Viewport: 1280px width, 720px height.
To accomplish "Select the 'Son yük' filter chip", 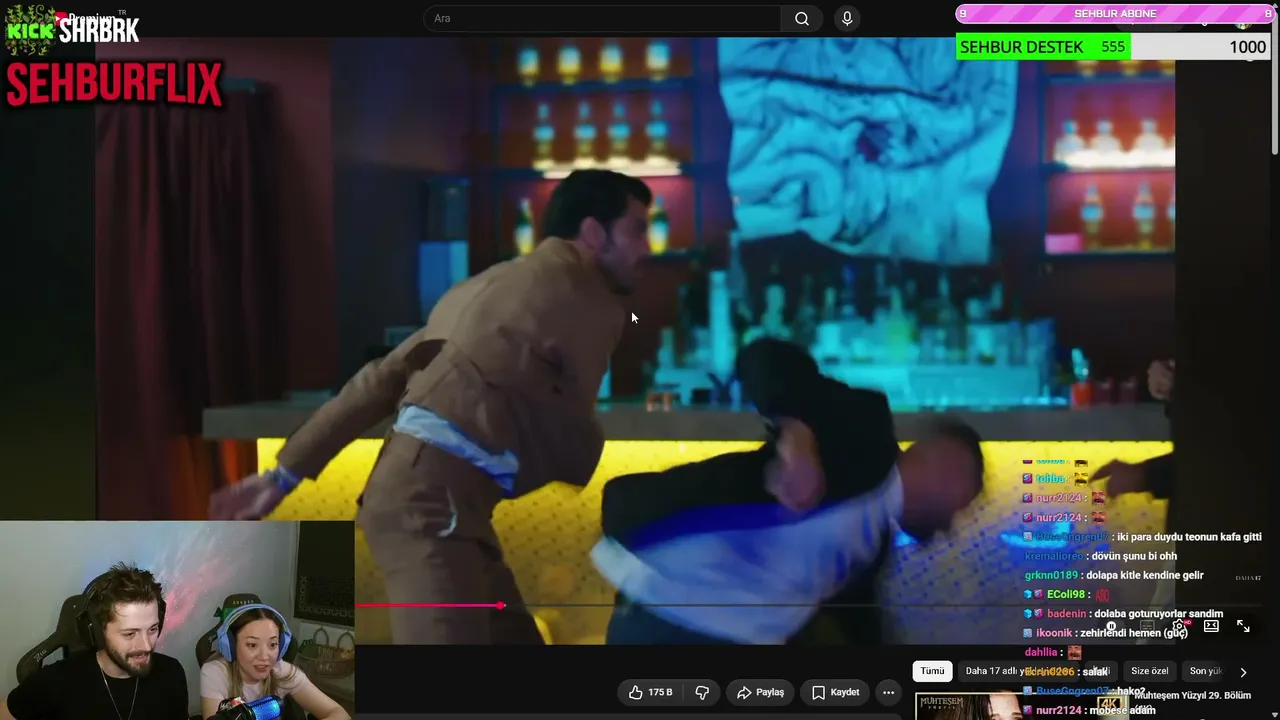I will click(x=1205, y=671).
